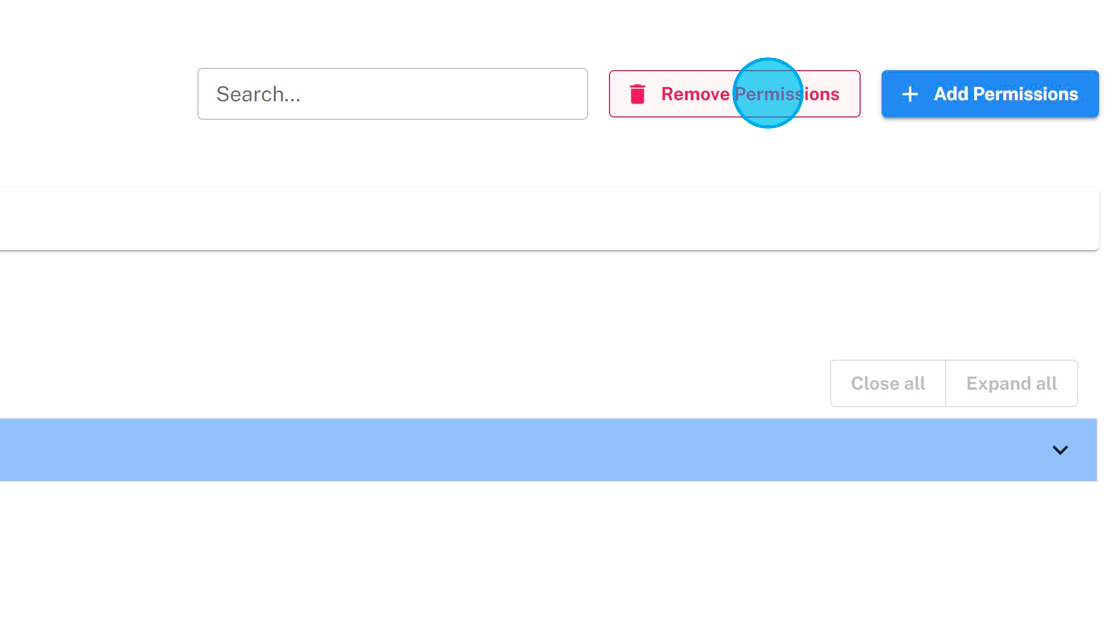Select the blue Add Permissions control

click(989, 94)
